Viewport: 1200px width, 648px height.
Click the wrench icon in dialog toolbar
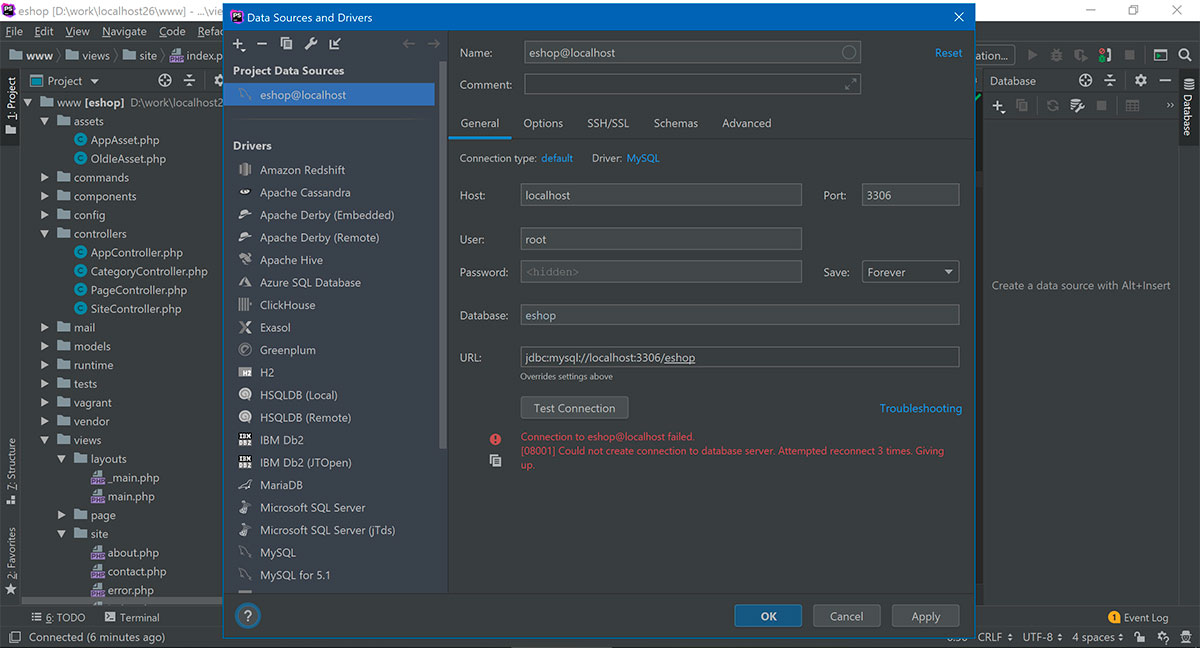(310, 44)
